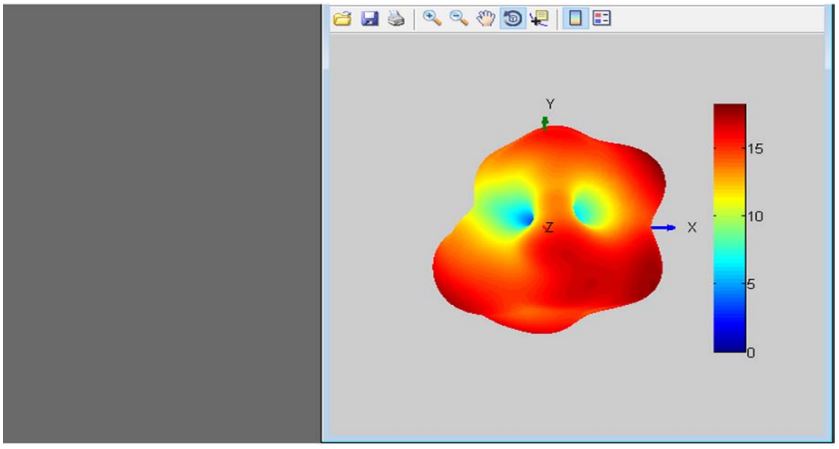Click the Y axis label
This screenshot has height=449, width=839.
point(550,103)
